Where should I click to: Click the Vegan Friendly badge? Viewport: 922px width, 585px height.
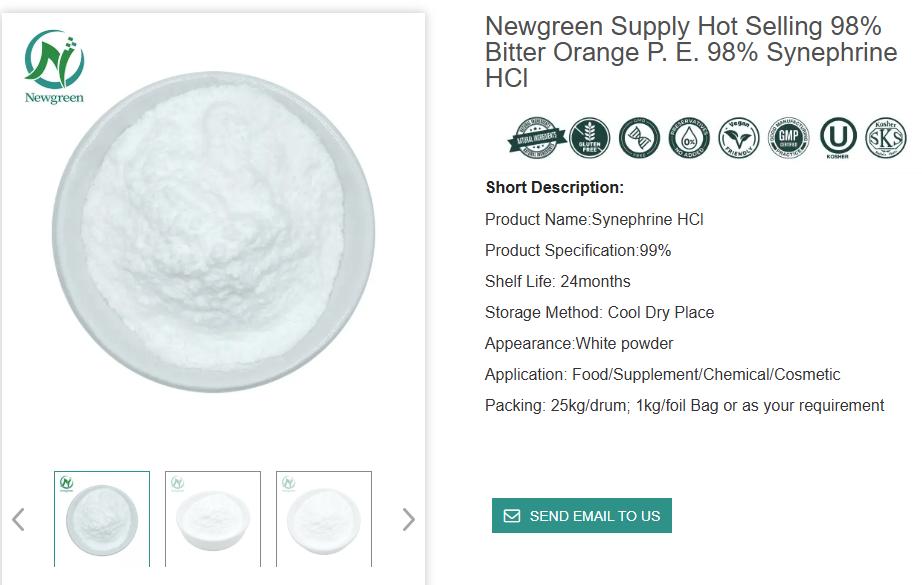tap(739, 138)
